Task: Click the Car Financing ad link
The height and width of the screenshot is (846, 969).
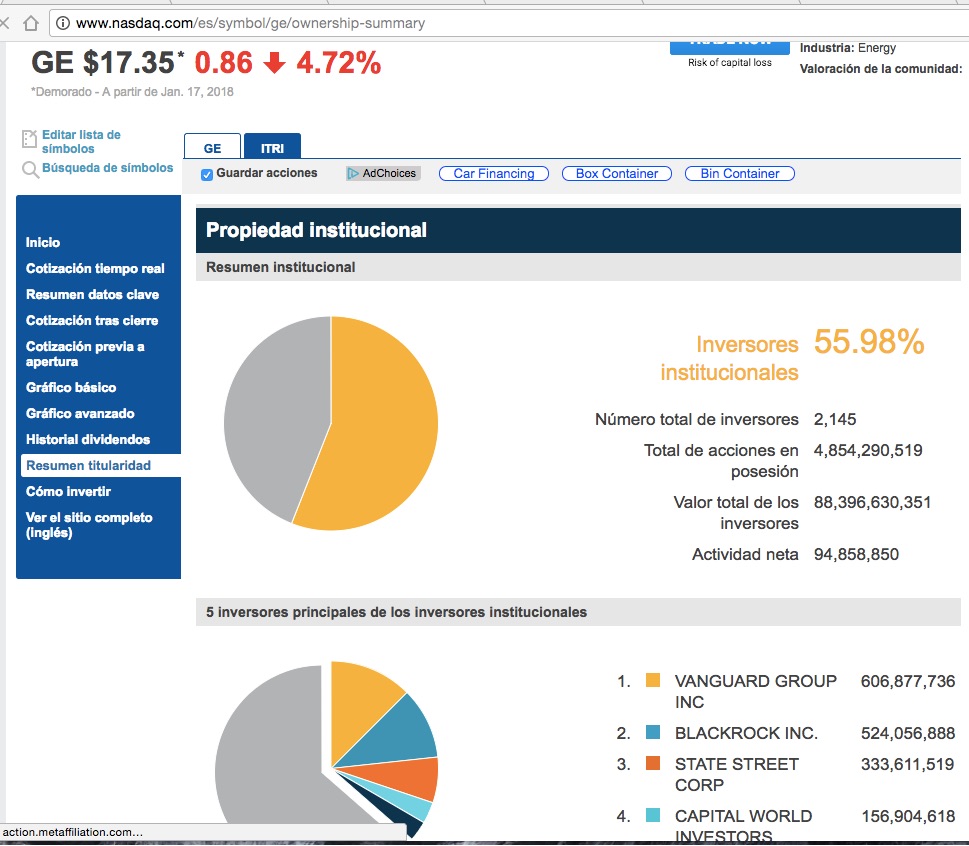Action: pyautogui.click(x=493, y=174)
